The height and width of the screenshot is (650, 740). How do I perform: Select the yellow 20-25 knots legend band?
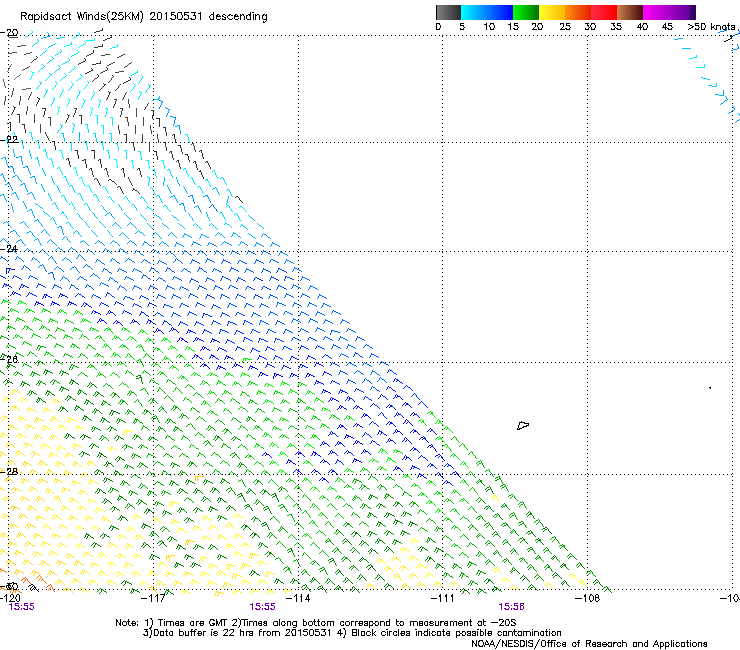(552, 12)
